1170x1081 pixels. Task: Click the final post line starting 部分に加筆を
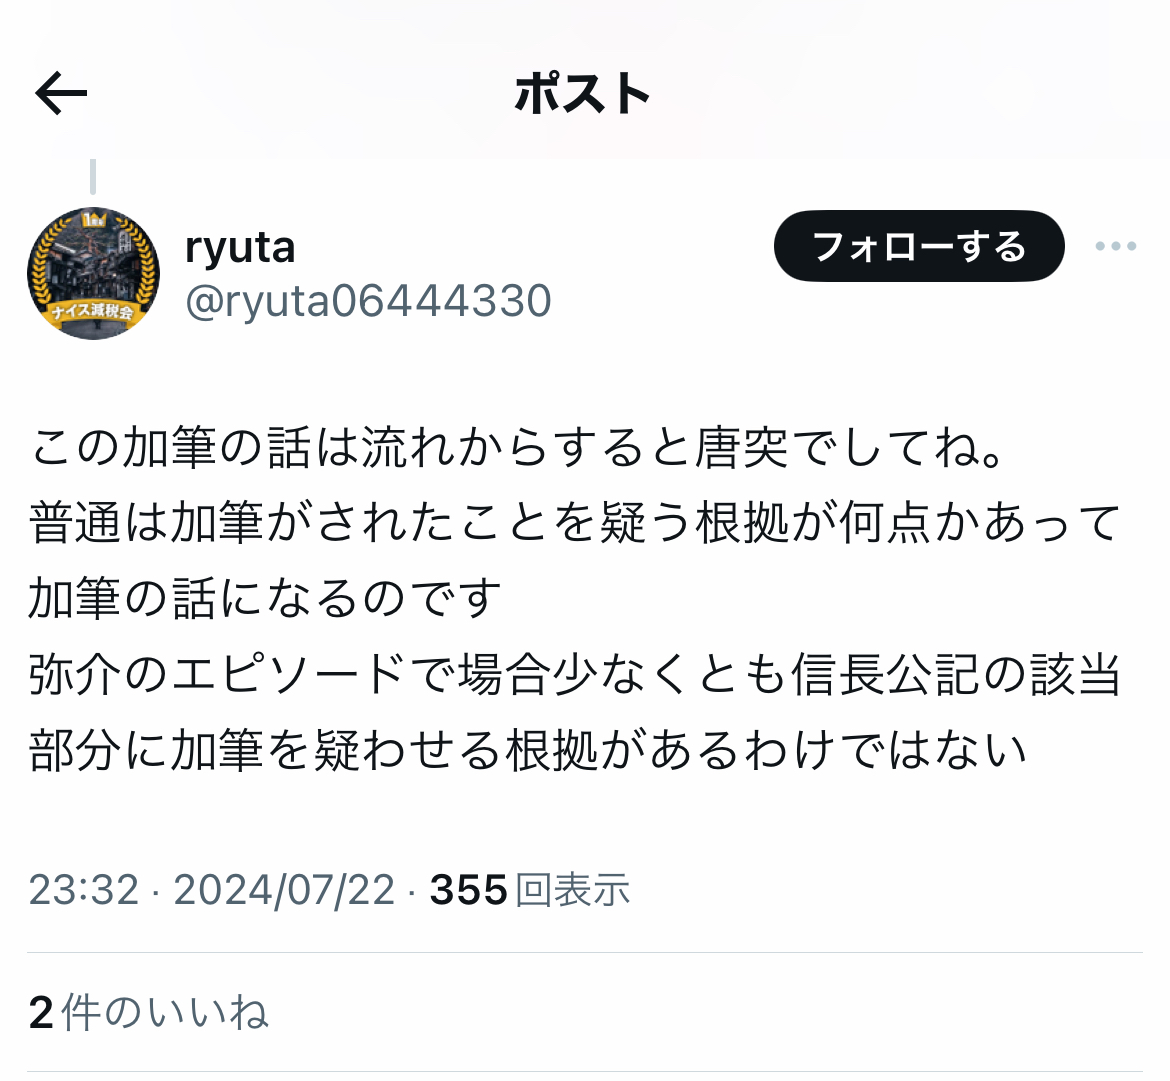point(528,751)
